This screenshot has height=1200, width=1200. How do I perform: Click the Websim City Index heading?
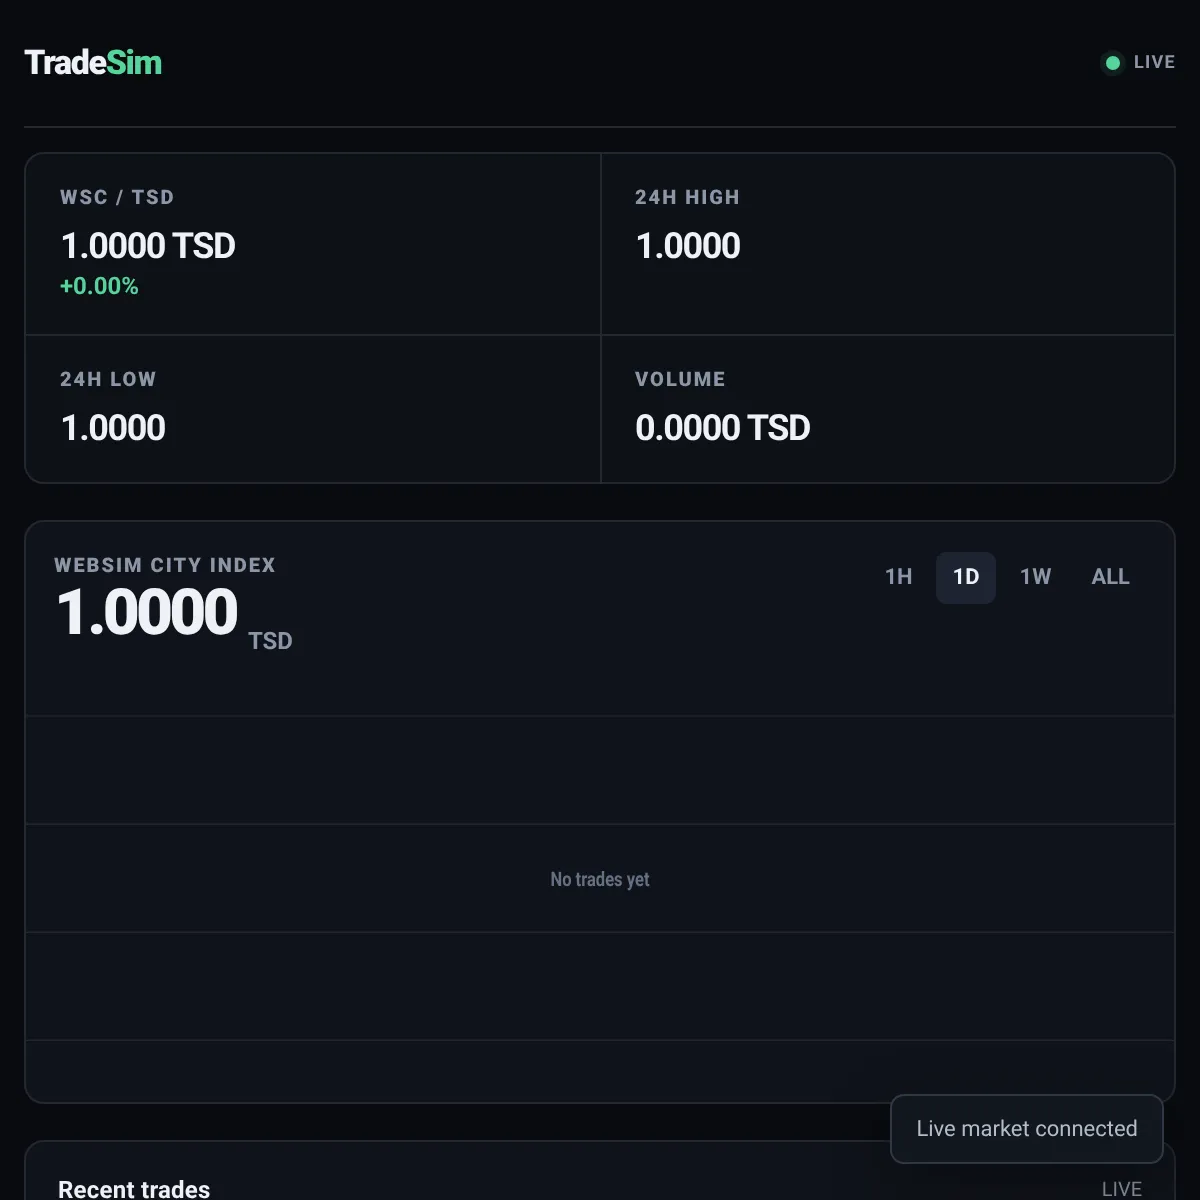(x=165, y=565)
